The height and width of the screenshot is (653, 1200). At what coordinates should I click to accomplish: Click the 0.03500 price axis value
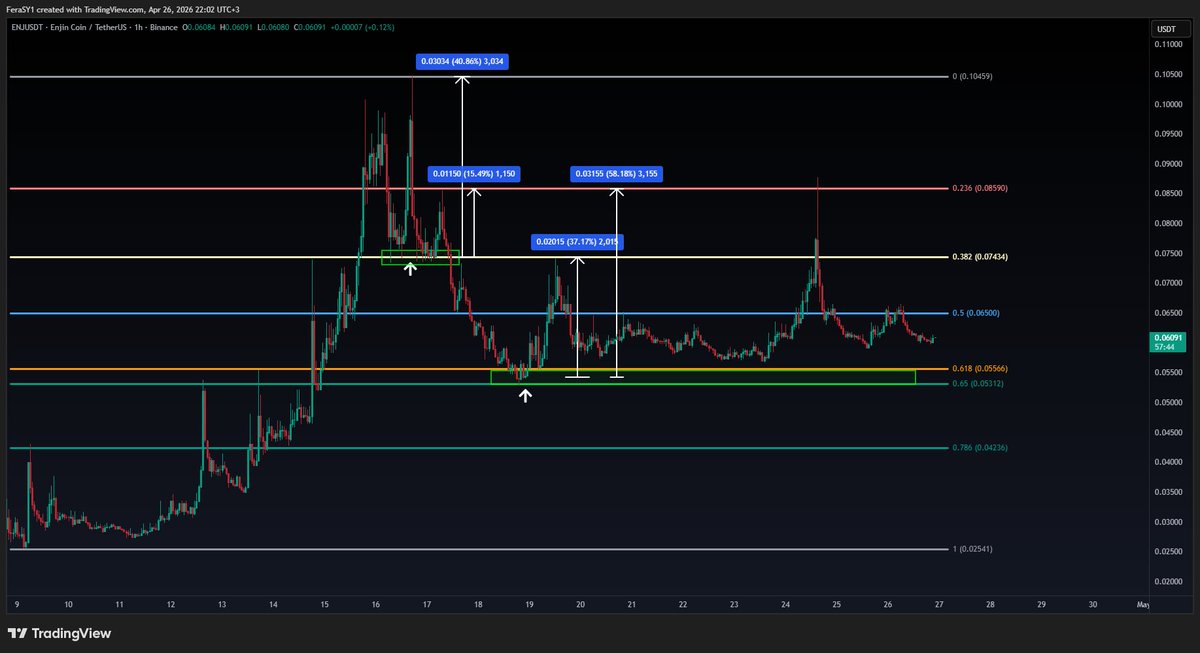[x=1170, y=492]
